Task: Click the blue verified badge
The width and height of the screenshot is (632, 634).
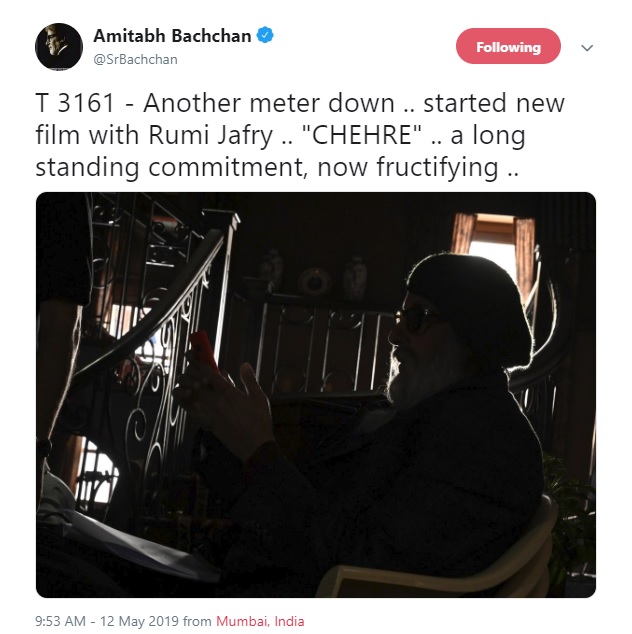Action: [265, 35]
